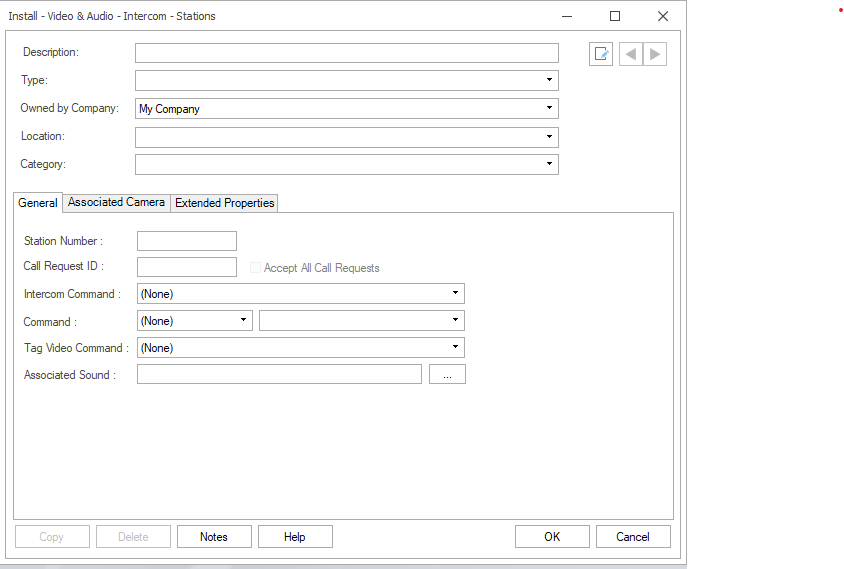Open Owned by Company dropdown

pos(549,109)
